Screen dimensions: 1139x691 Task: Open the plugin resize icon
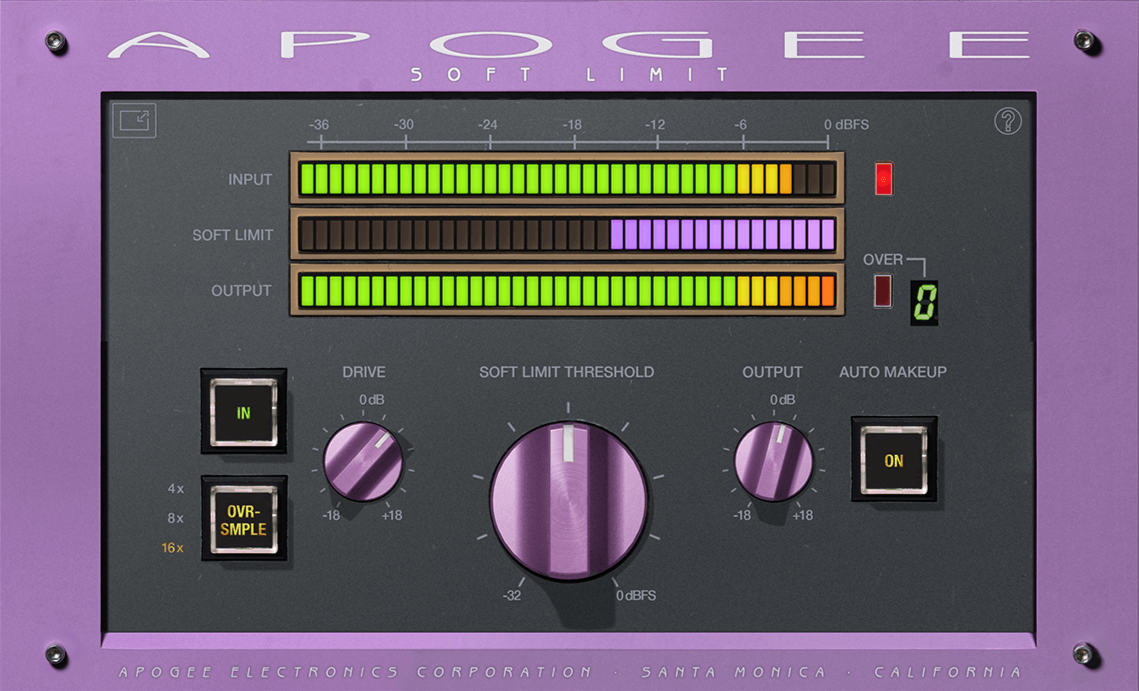(135, 119)
